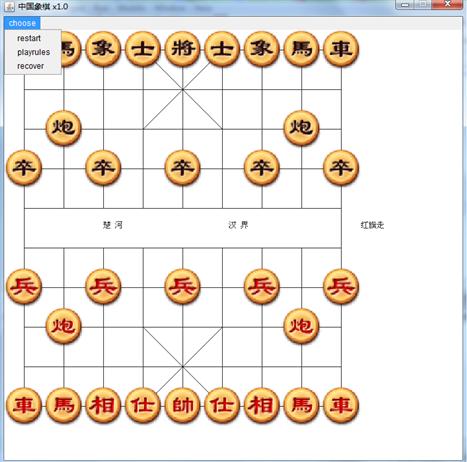This screenshot has height=462, width=467.
Task: Pick the red advisor 仕 left of the general
Action: tap(143, 405)
